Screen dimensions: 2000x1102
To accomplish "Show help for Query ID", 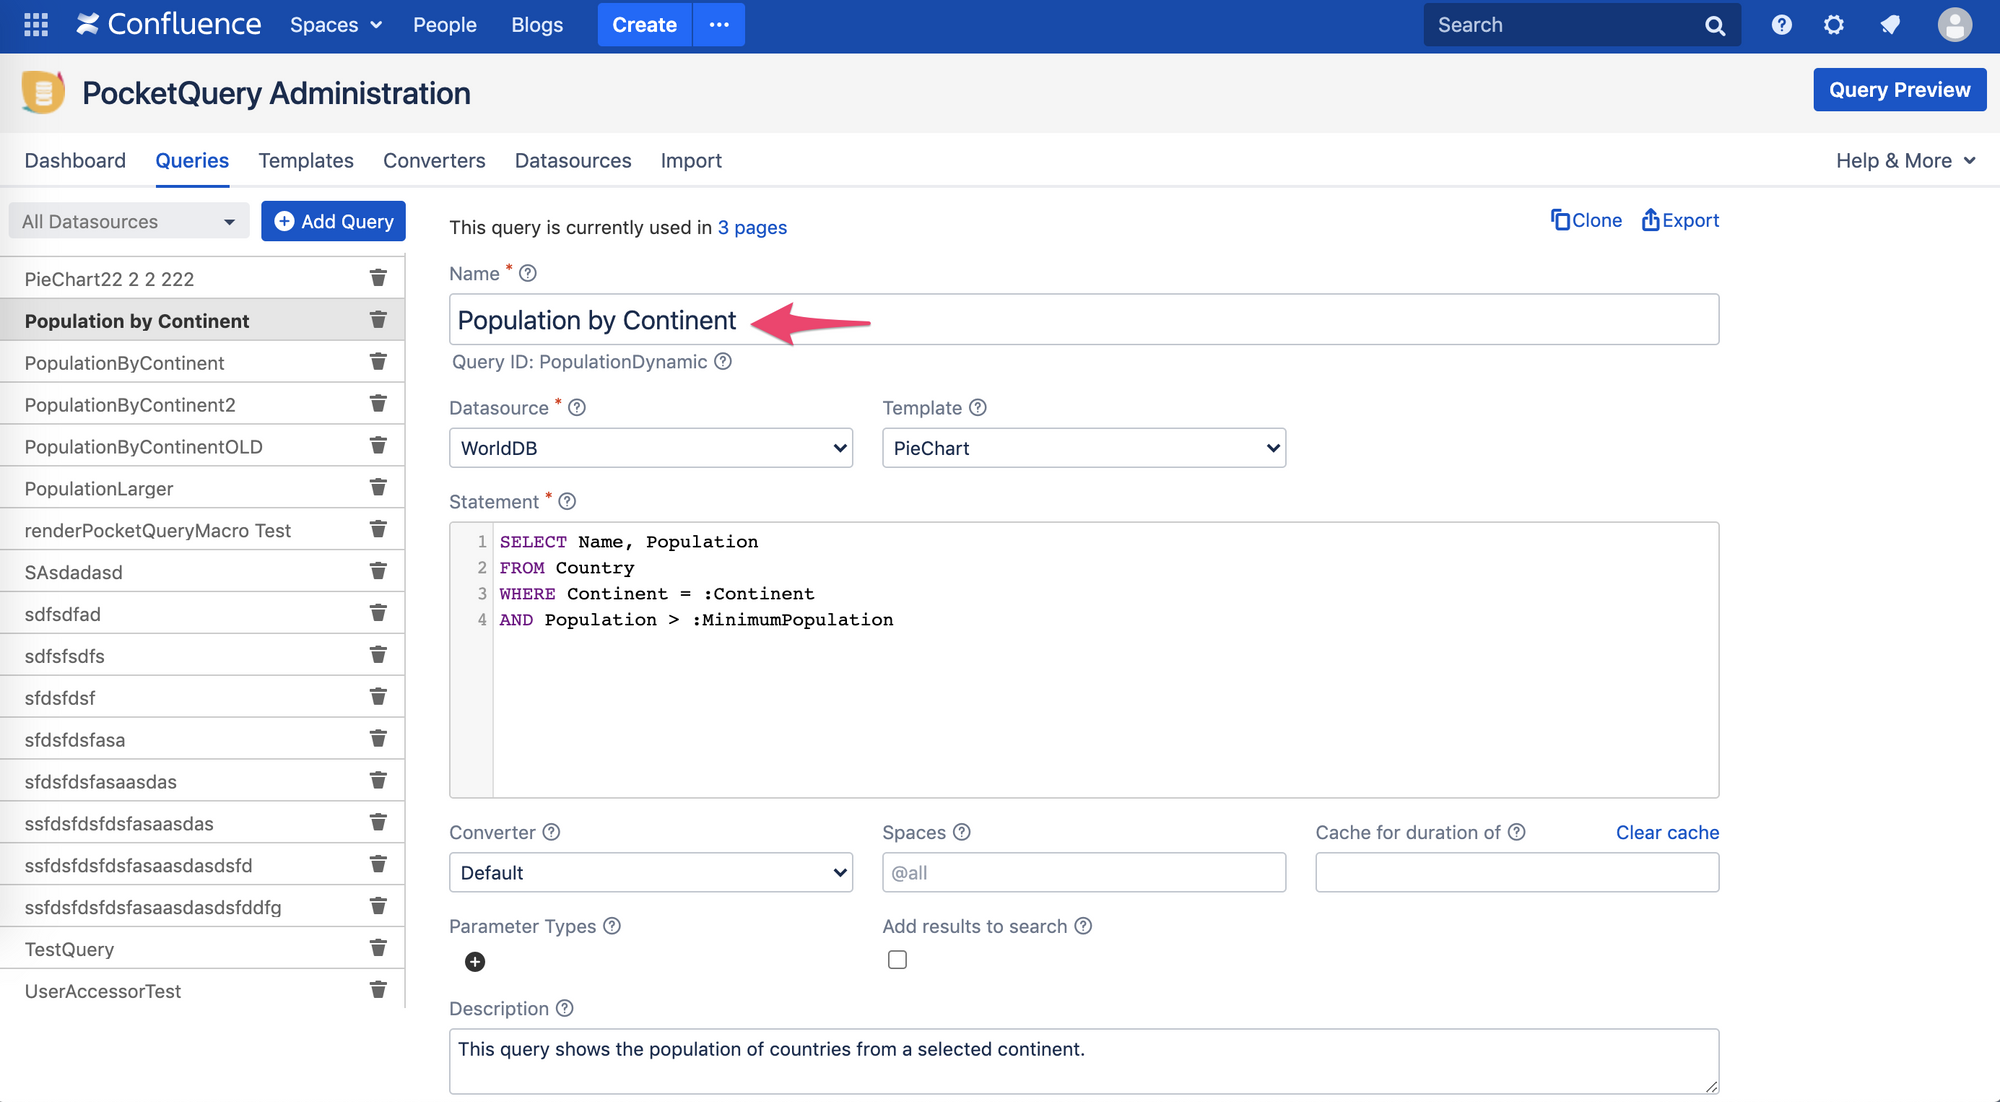I will click(x=723, y=362).
